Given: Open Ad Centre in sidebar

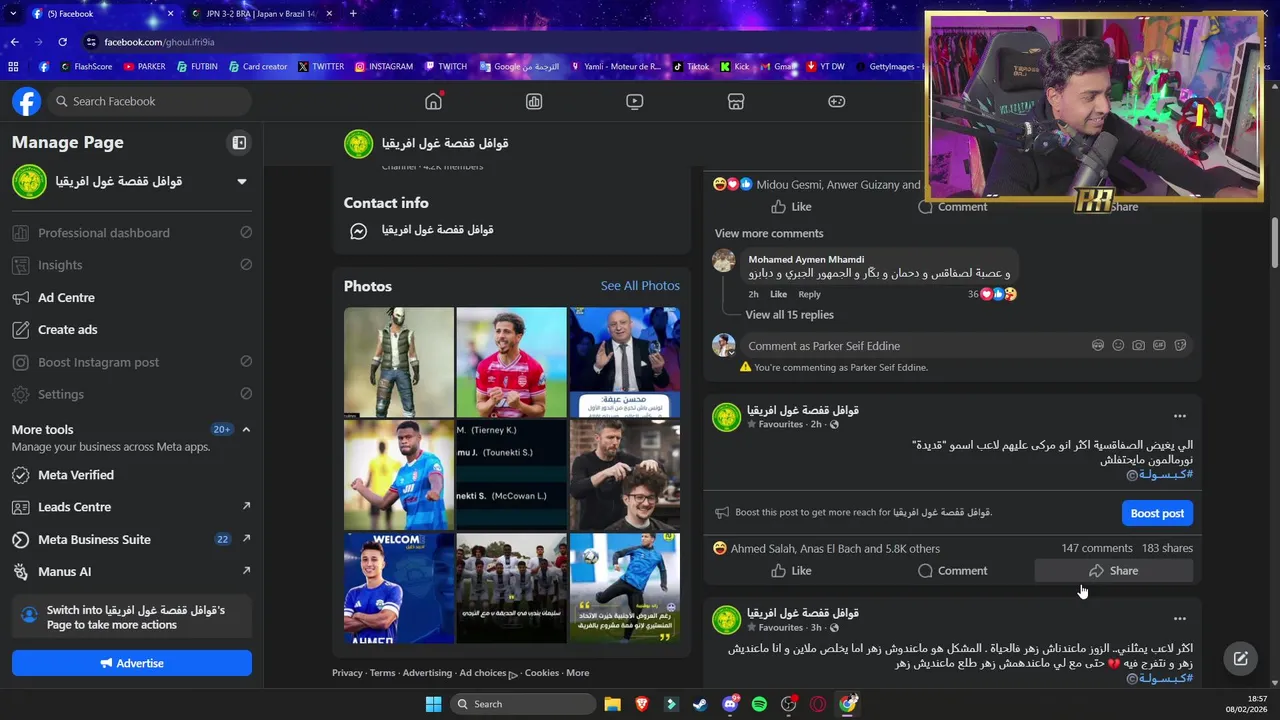Looking at the screenshot, I should click(132, 297).
